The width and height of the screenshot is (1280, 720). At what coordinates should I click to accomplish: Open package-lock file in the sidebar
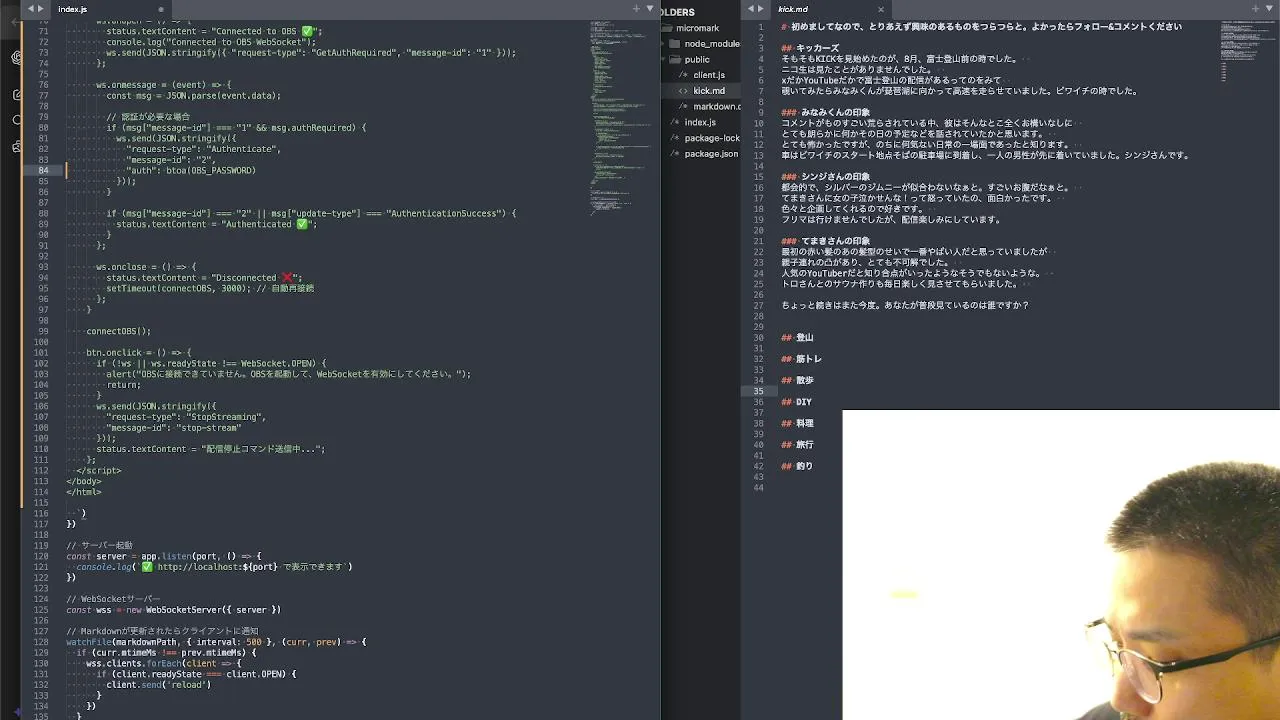[x=712, y=138]
